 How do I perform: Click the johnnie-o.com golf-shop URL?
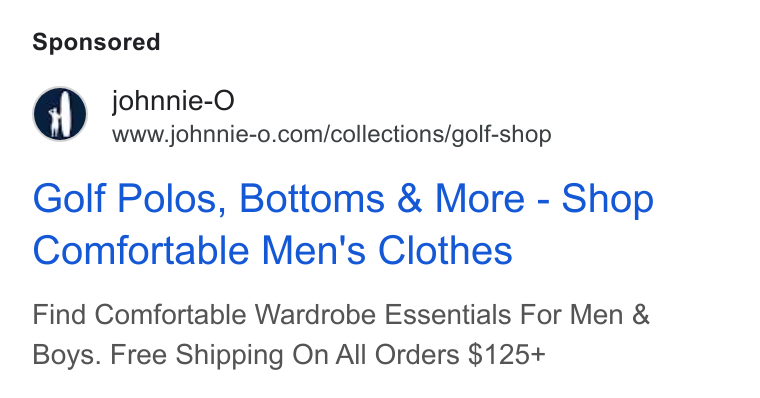tap(332, 135)
